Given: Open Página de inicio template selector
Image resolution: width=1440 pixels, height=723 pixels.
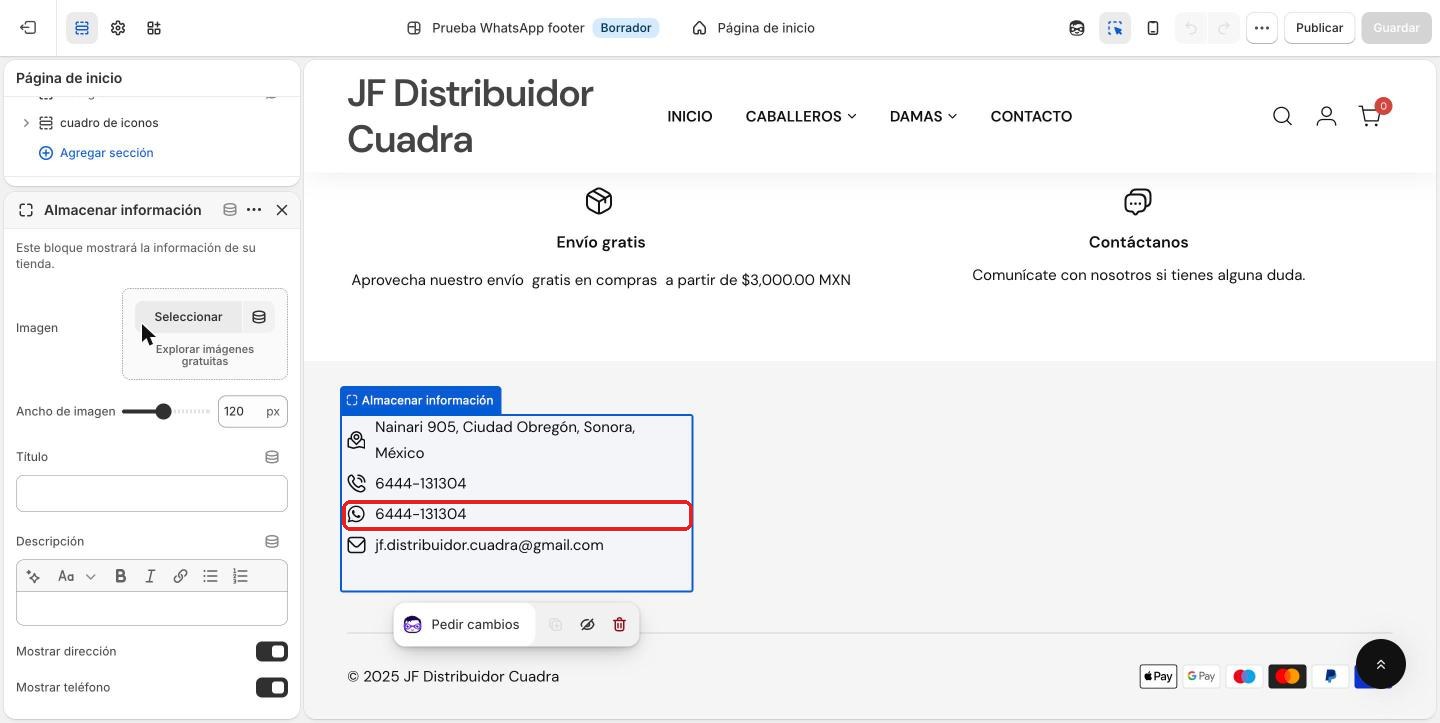Looking at the screenshot, I should click(x=754, y=28).
